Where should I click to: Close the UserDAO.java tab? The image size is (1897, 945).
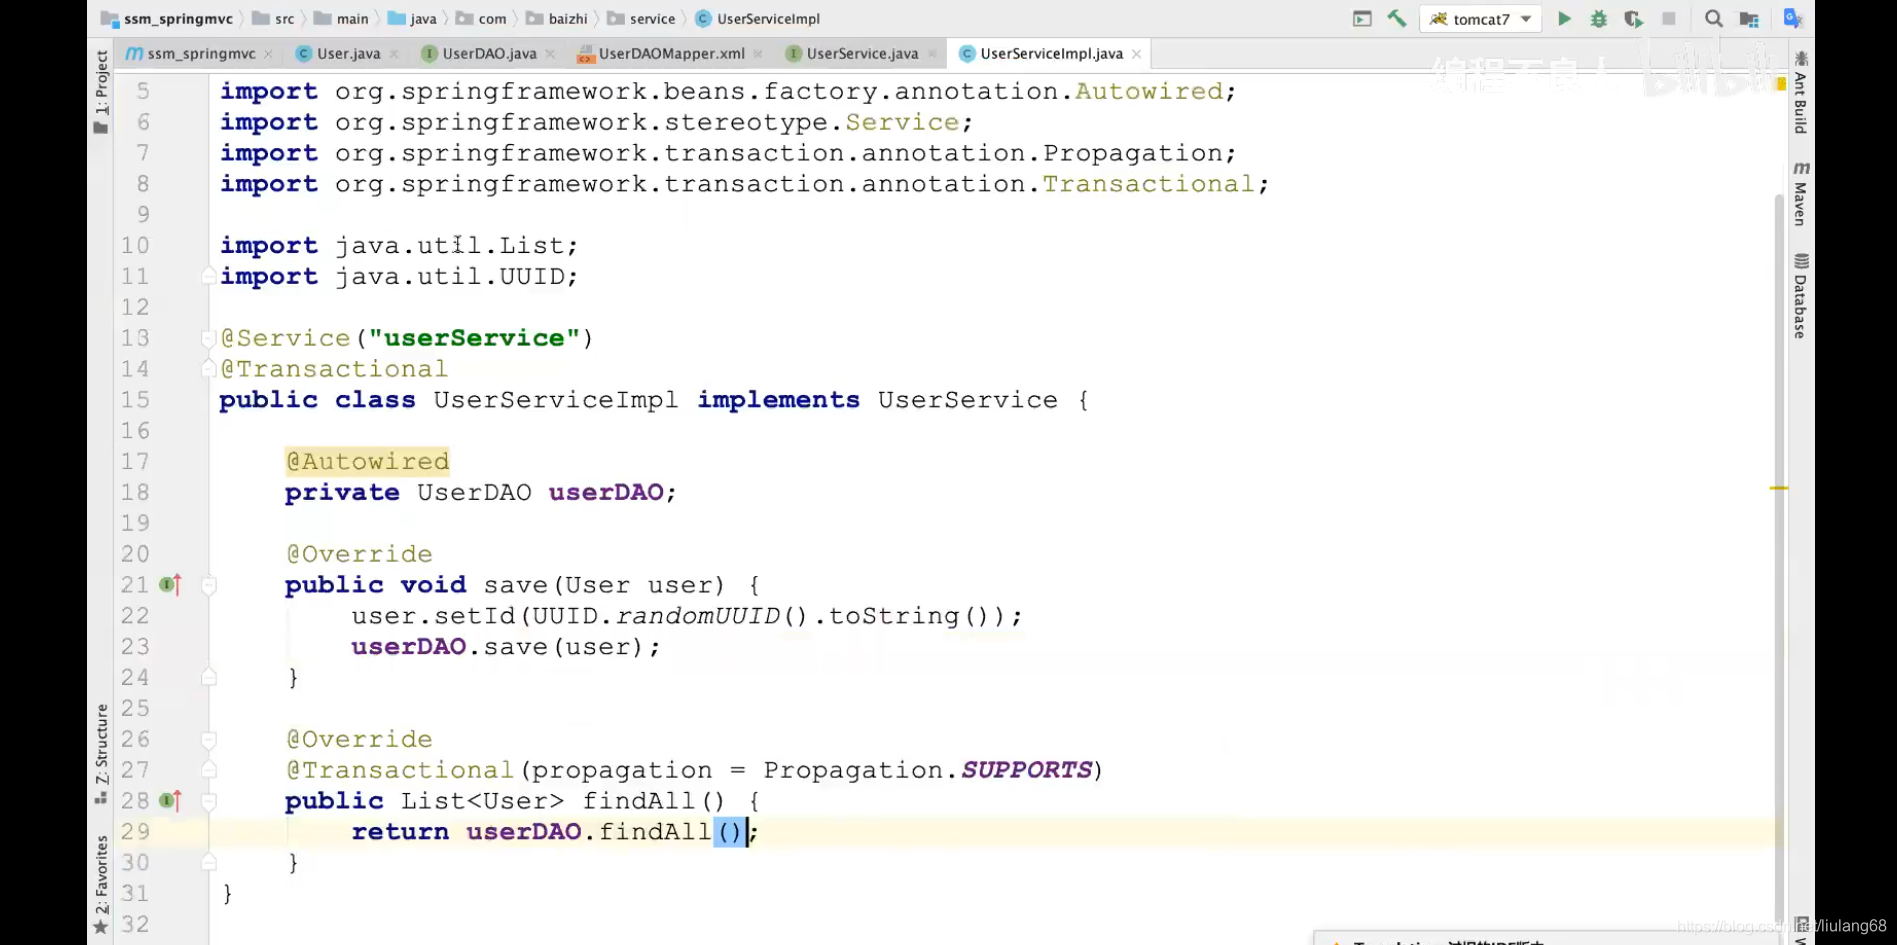tap(550, 54)
